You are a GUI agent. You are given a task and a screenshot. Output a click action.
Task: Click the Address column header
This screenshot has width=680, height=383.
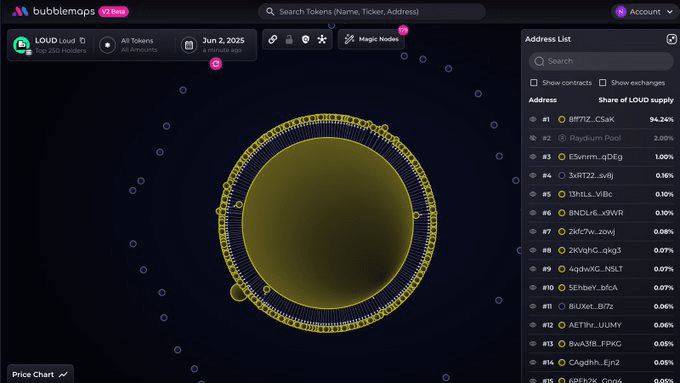pyautogui.click(x=543, y=100)
